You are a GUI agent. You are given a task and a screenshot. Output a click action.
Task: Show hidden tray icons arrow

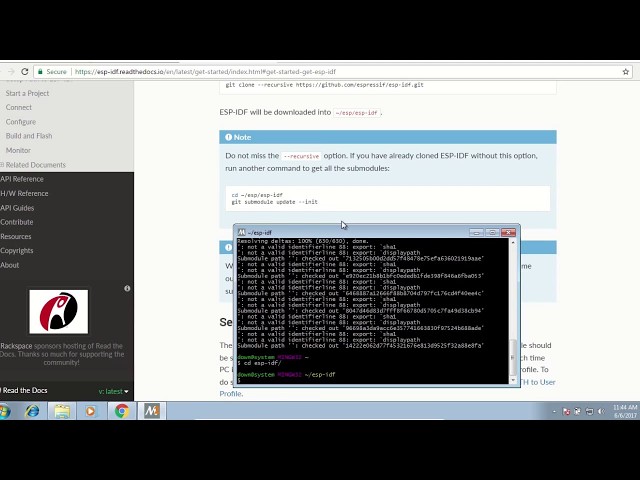[x=554, y=411]
